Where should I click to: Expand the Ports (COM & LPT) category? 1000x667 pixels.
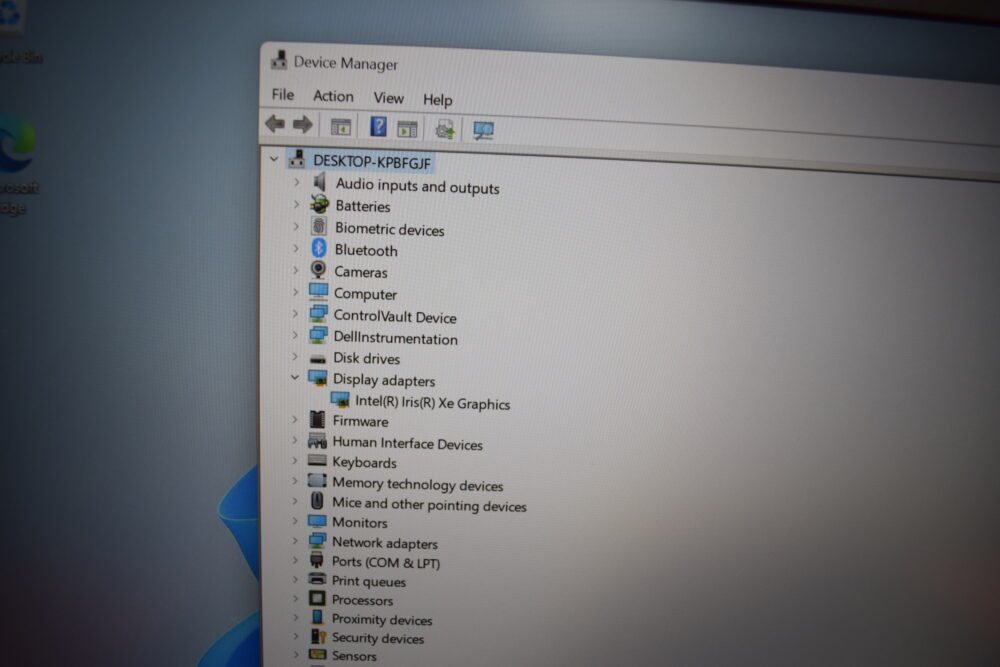295,560
